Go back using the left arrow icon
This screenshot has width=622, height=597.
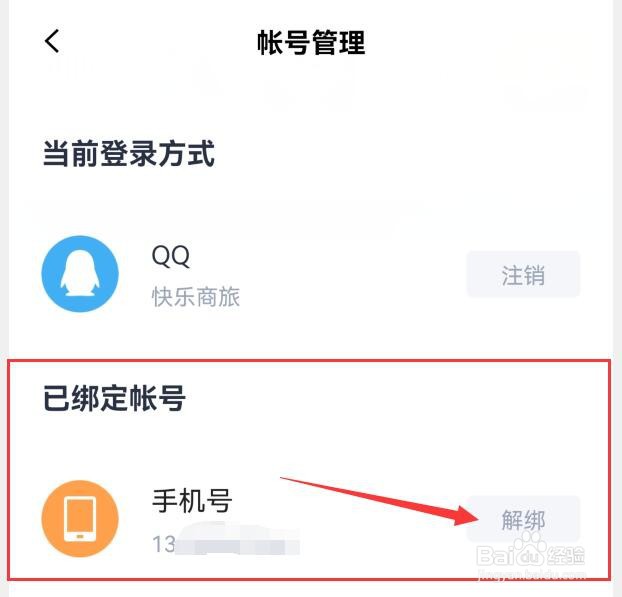pos(52,41)
